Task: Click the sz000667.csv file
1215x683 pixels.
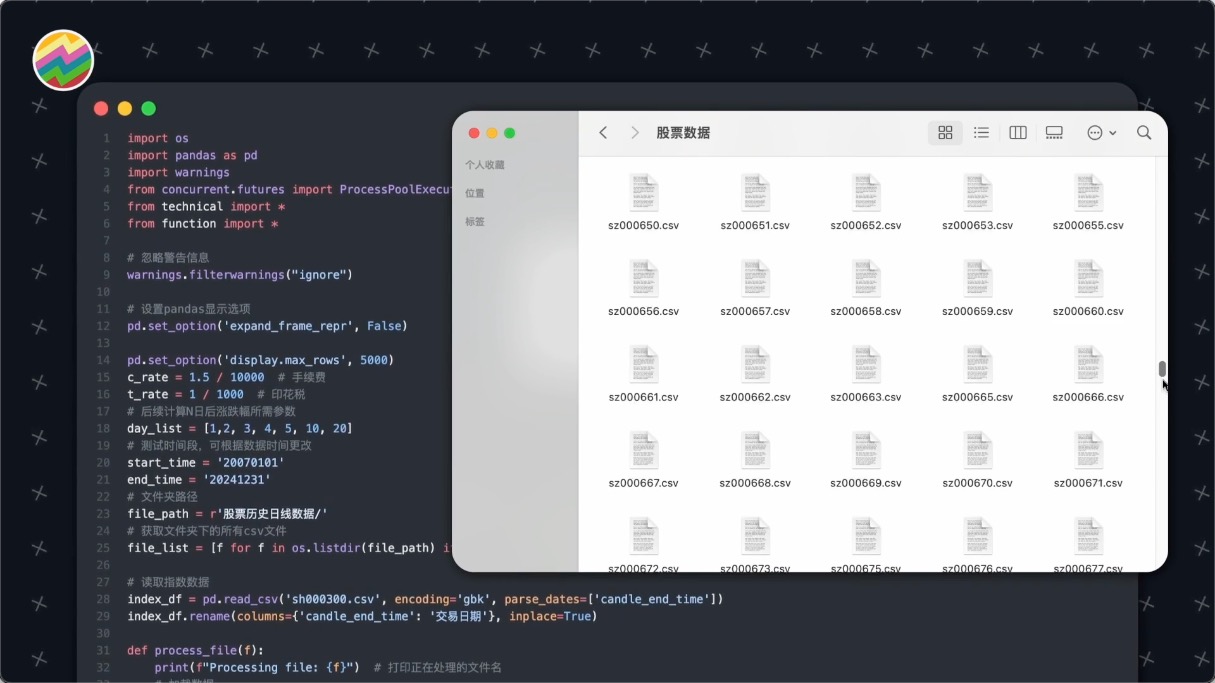Action: [x=643, y=451]
